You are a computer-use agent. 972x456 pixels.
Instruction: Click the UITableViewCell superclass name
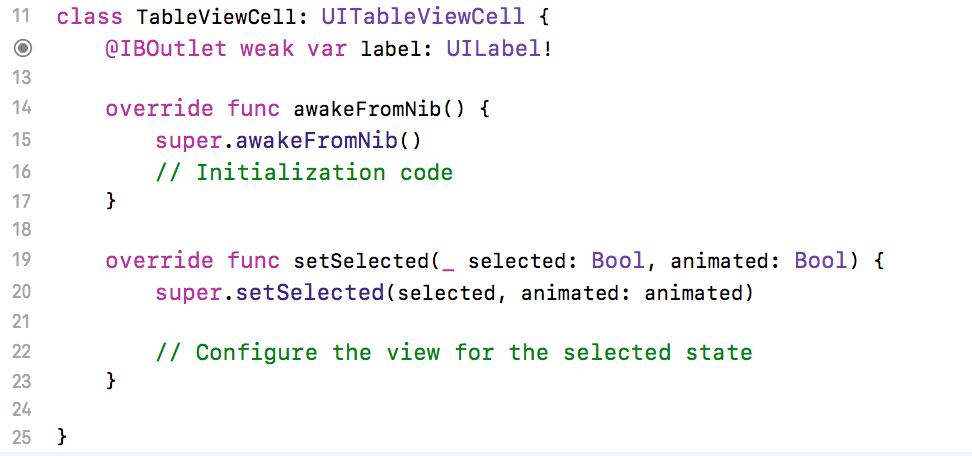click(x=423, y=17)
